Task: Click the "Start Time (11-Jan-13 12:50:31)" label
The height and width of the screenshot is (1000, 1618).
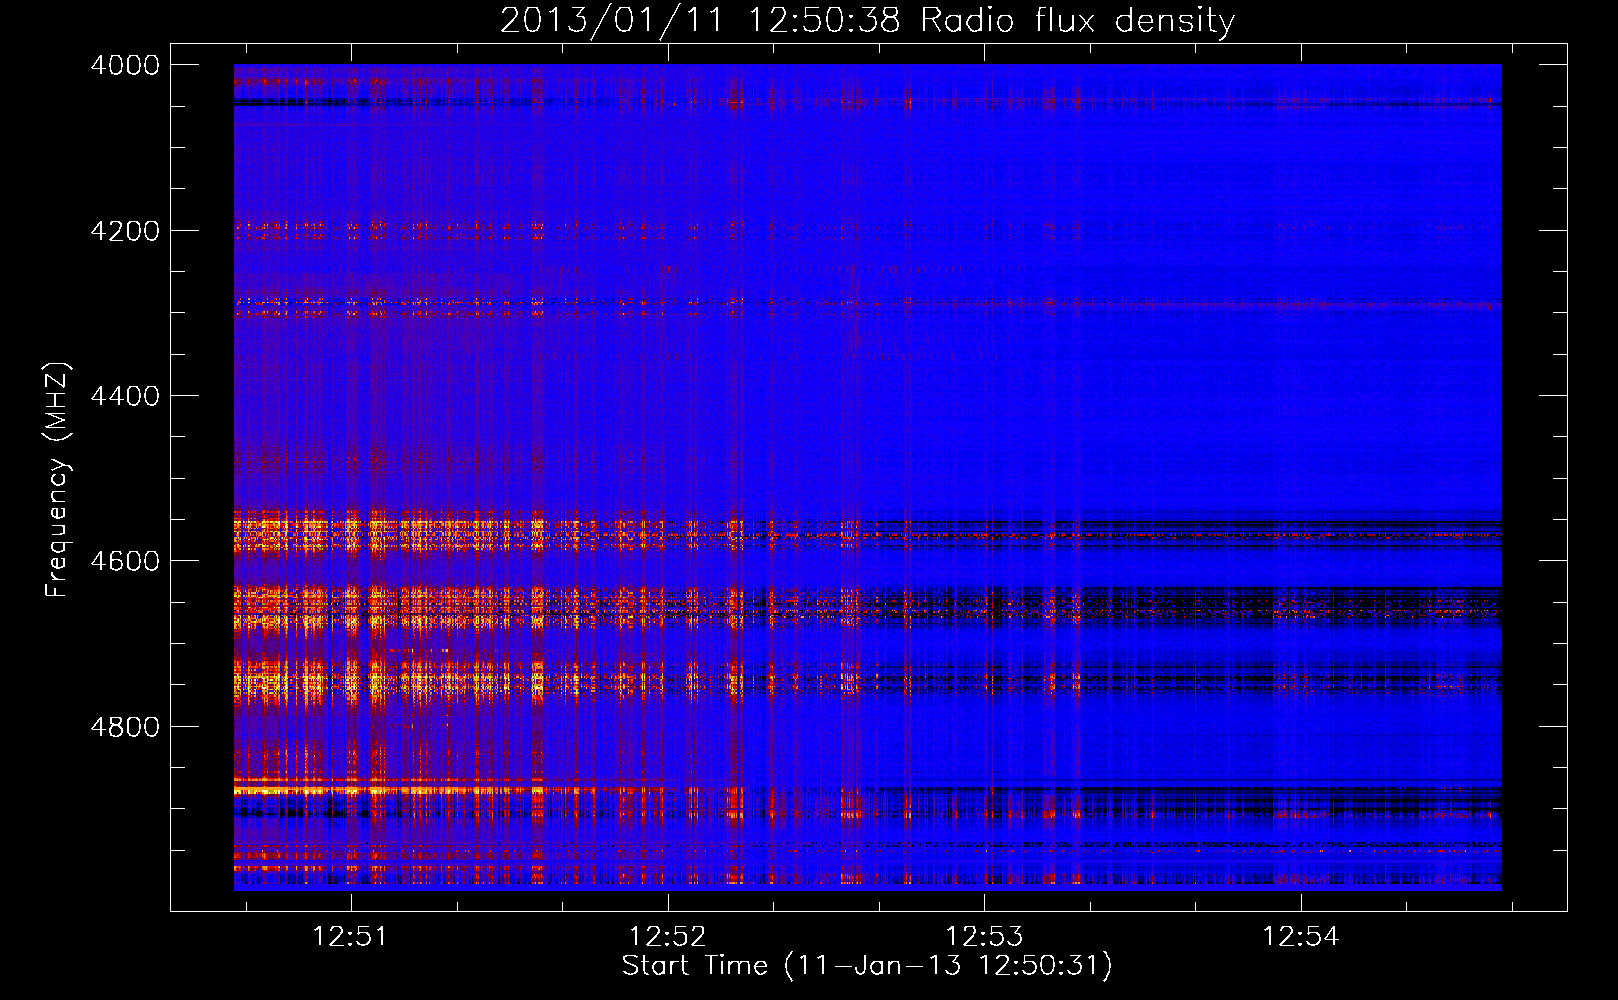Action: [x=867, y=966]
